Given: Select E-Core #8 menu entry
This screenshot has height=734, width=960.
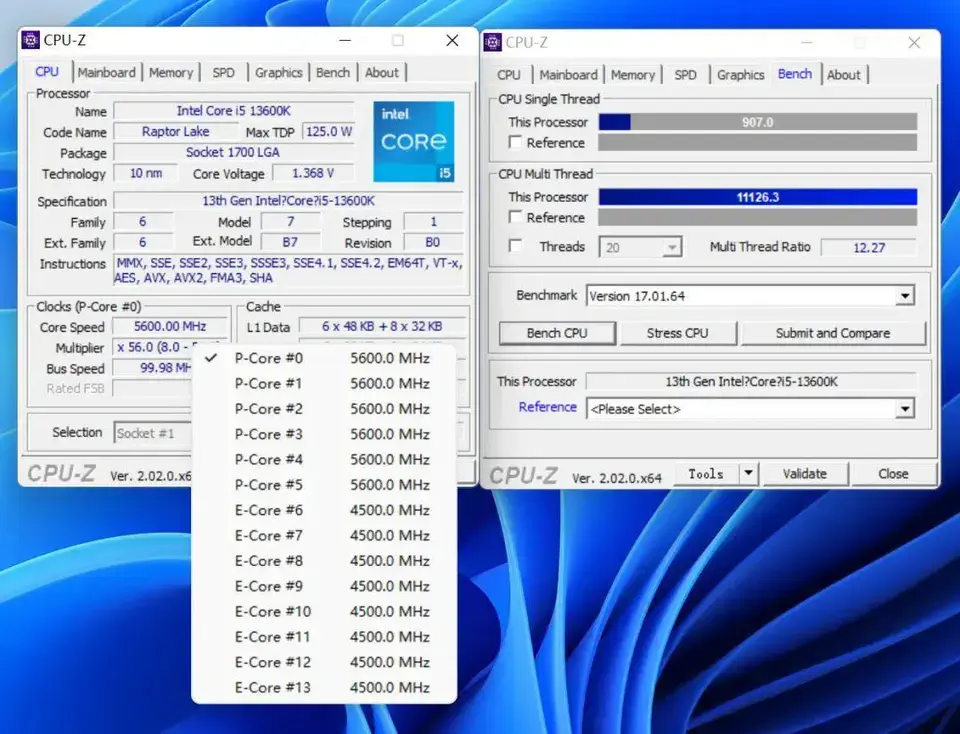Looking at the screenshot, I should click(x=324, y=561).
